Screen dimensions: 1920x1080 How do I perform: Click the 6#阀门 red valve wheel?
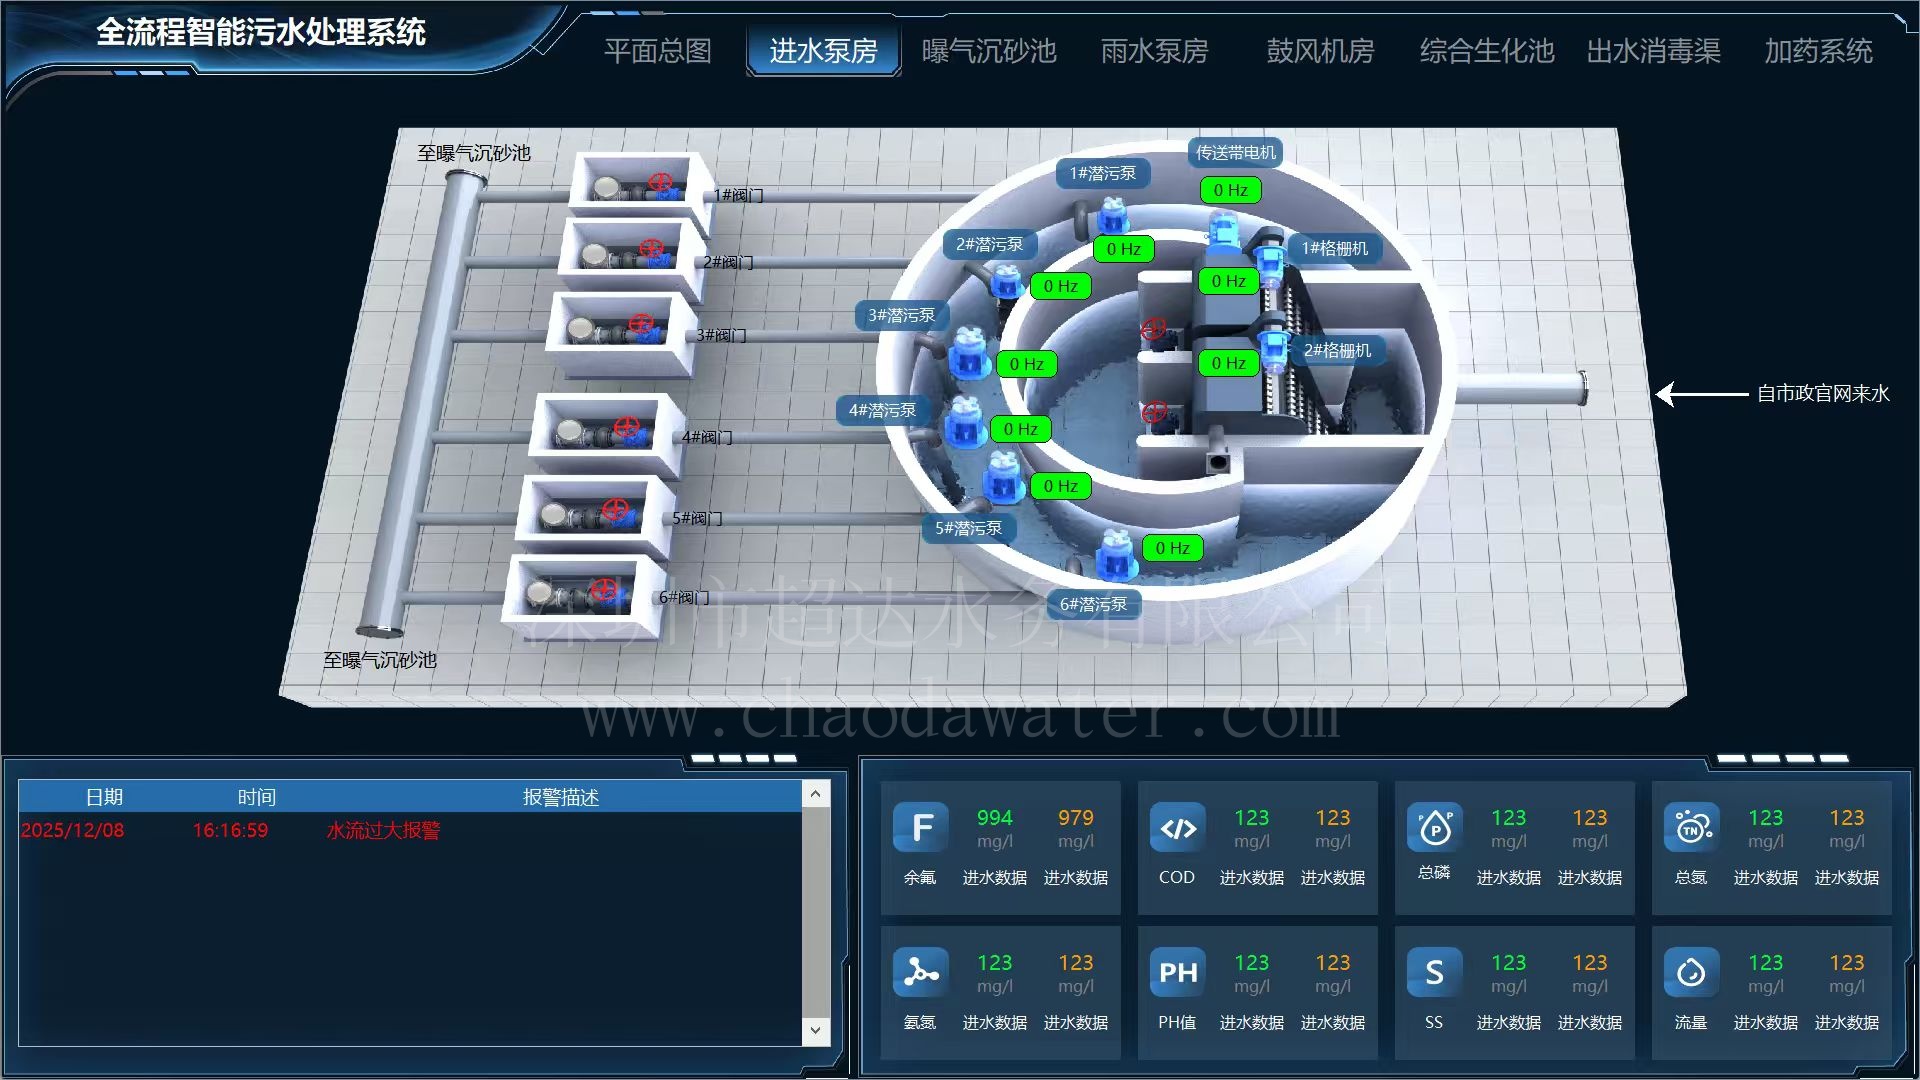(x=604, y=590)
